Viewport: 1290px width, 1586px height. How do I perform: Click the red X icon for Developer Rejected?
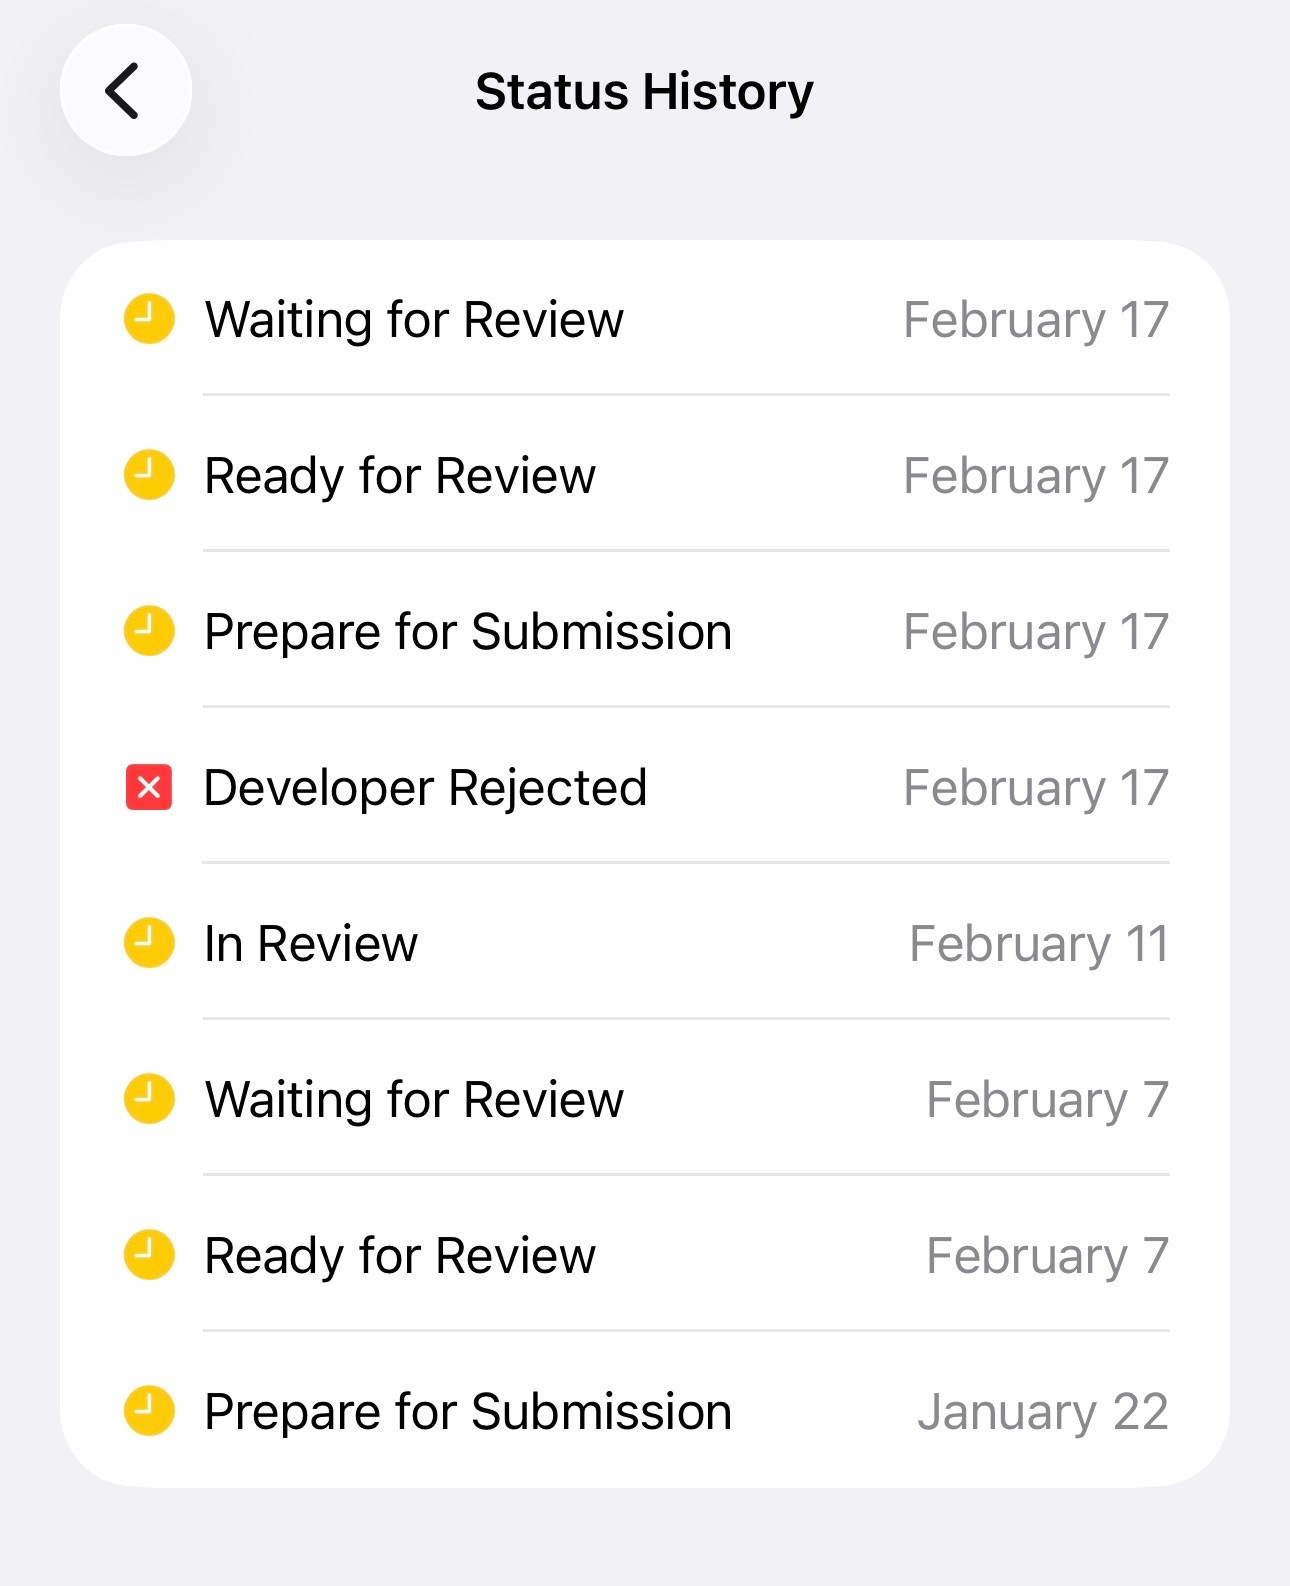[149, 787]
